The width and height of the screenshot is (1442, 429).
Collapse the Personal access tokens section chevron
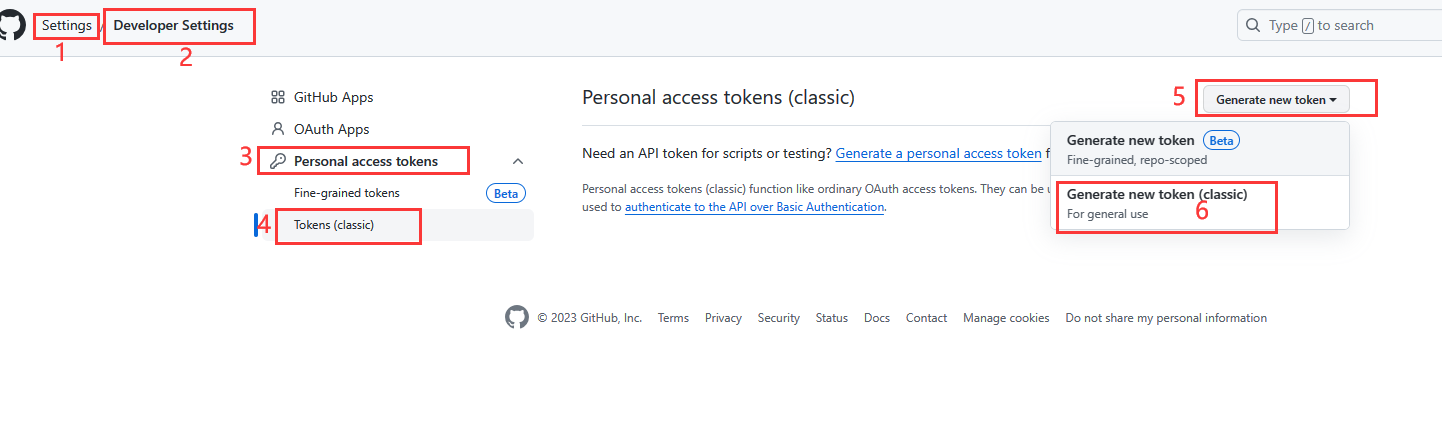pos(518,161)
